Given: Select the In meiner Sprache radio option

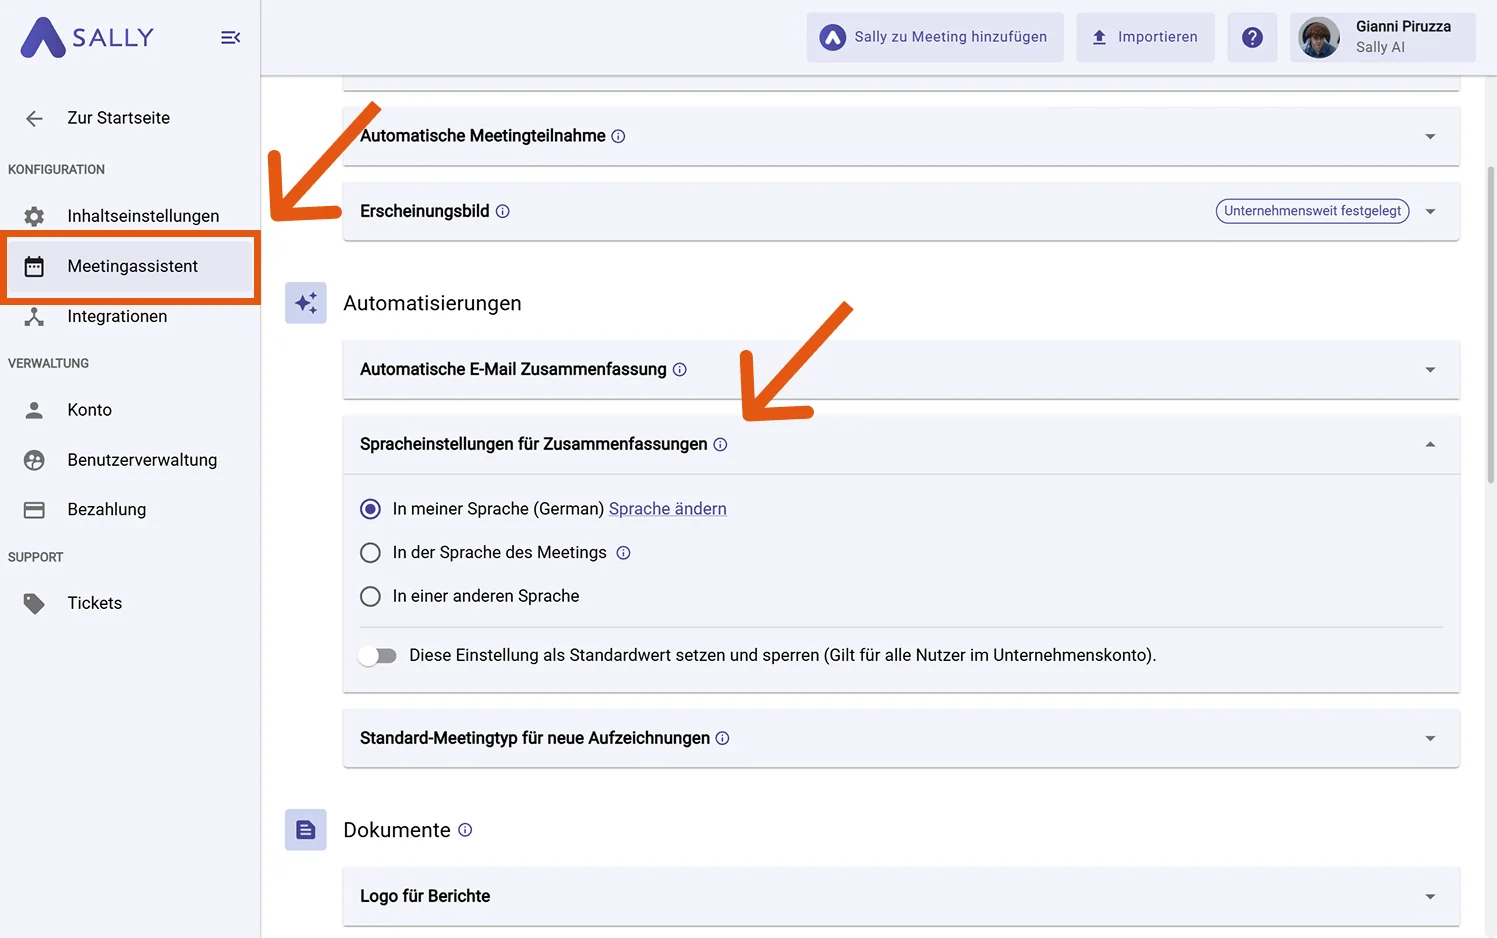Looking at the screenshot, I should click(370, 509).
